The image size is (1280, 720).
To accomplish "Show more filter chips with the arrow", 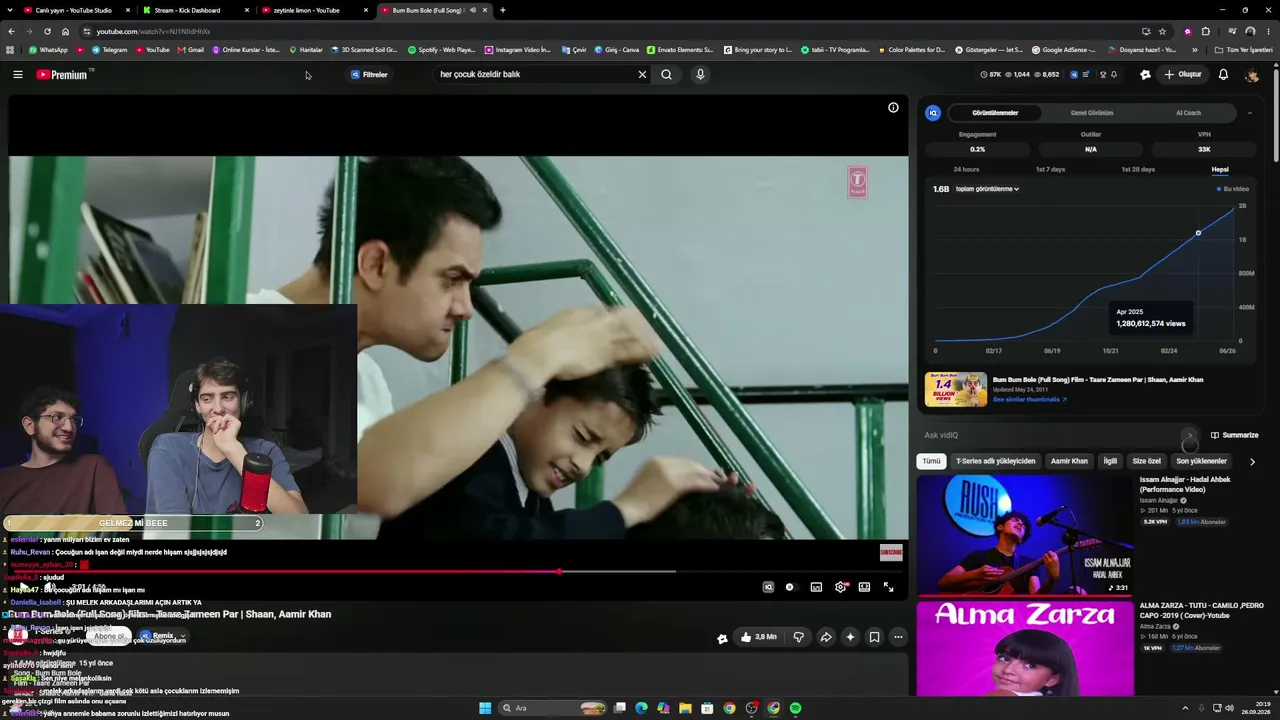I will coord(1252,461).
